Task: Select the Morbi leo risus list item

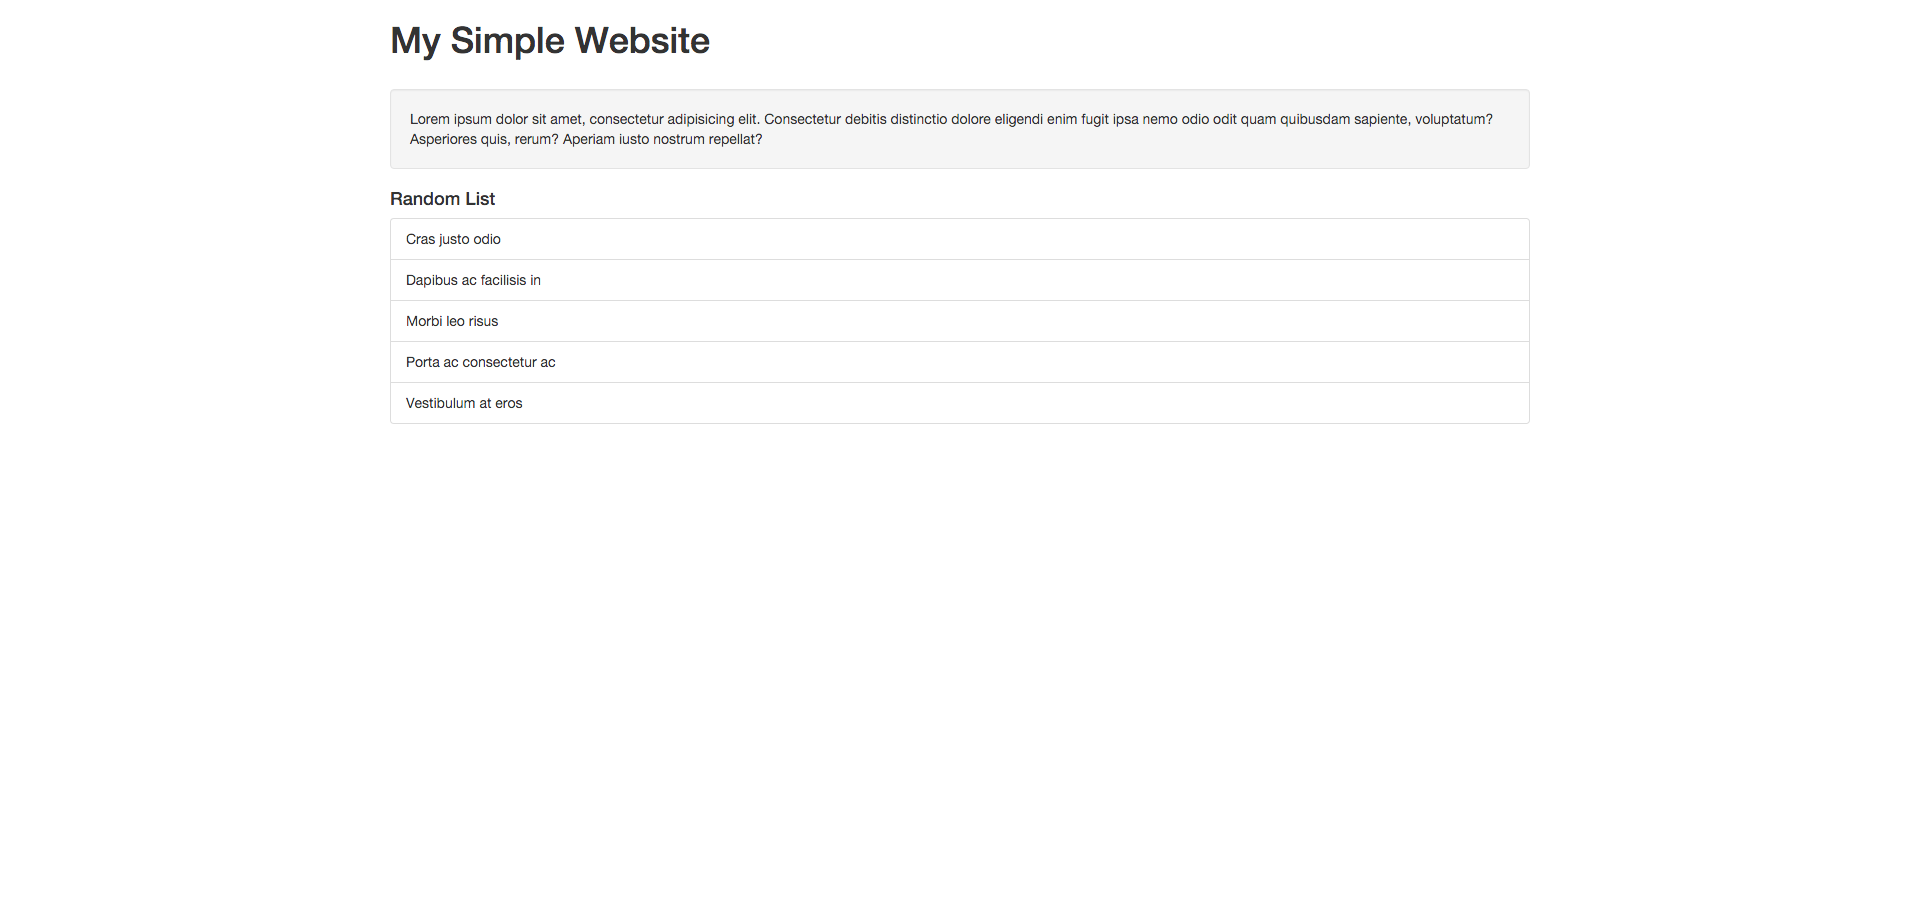Action: coord(452,321)
